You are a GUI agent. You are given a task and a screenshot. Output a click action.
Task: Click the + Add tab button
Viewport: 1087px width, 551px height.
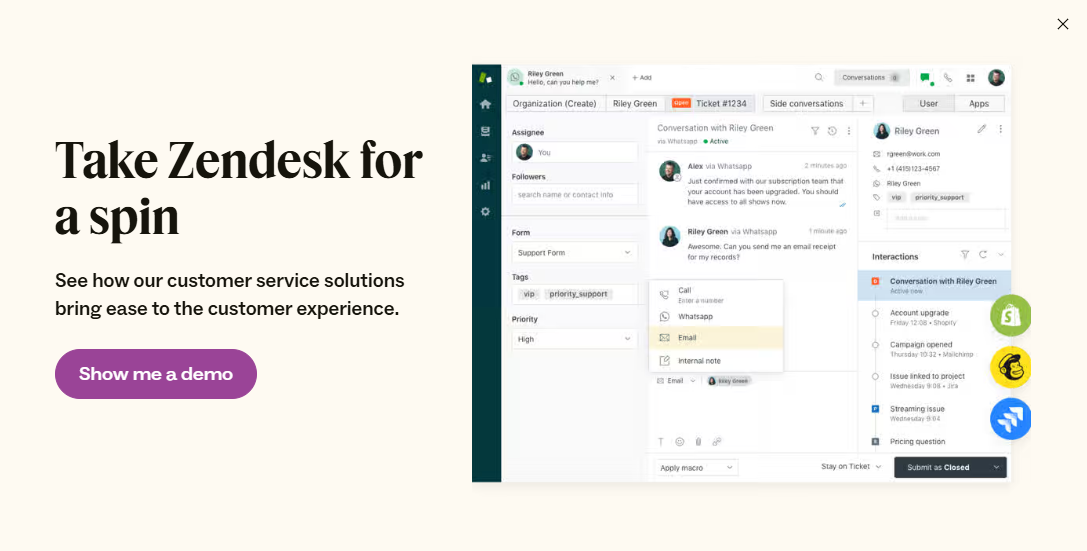[x=641, y=78]
